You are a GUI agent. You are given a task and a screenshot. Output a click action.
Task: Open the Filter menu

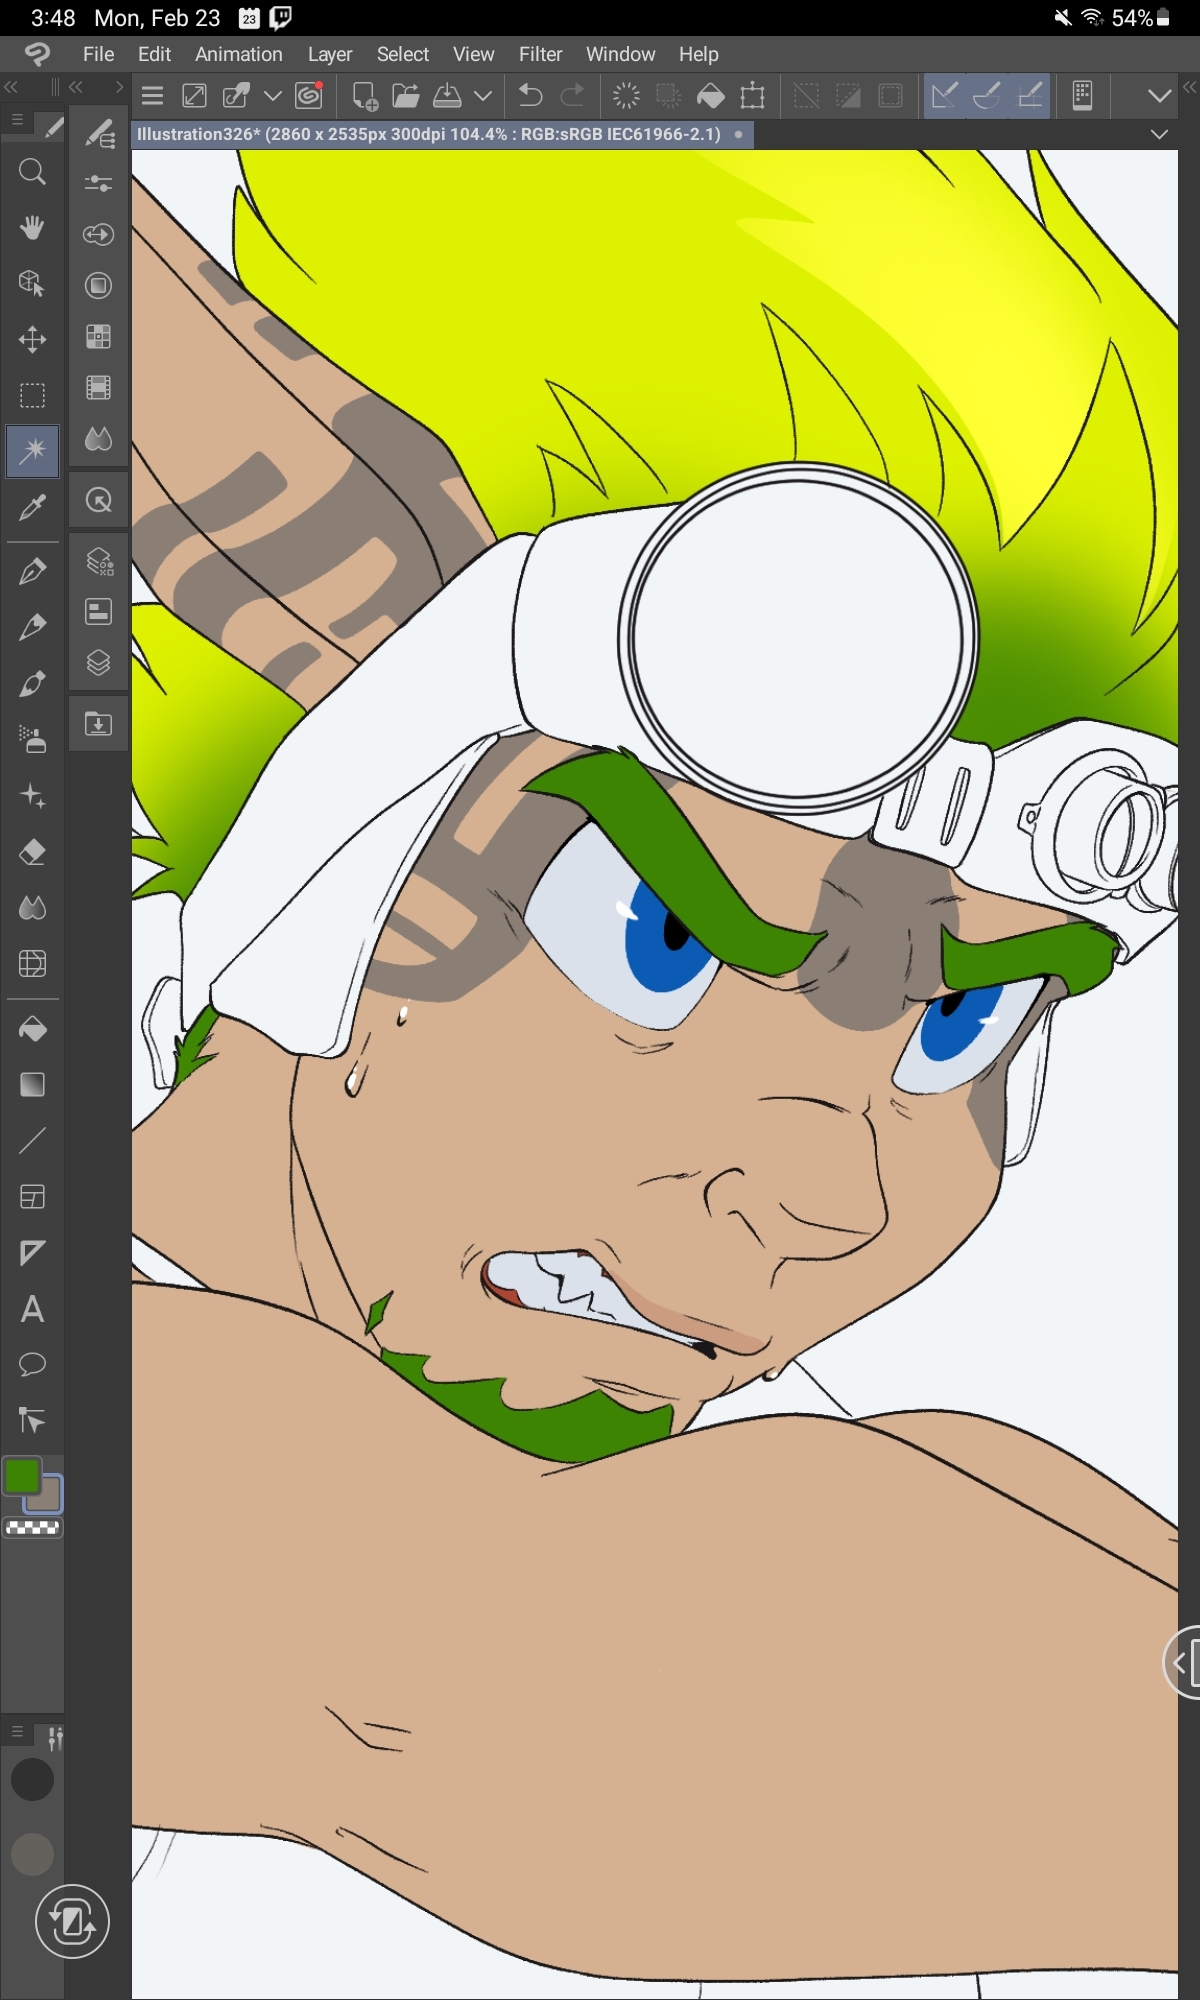pyautogui.click(x=540, y=54)
